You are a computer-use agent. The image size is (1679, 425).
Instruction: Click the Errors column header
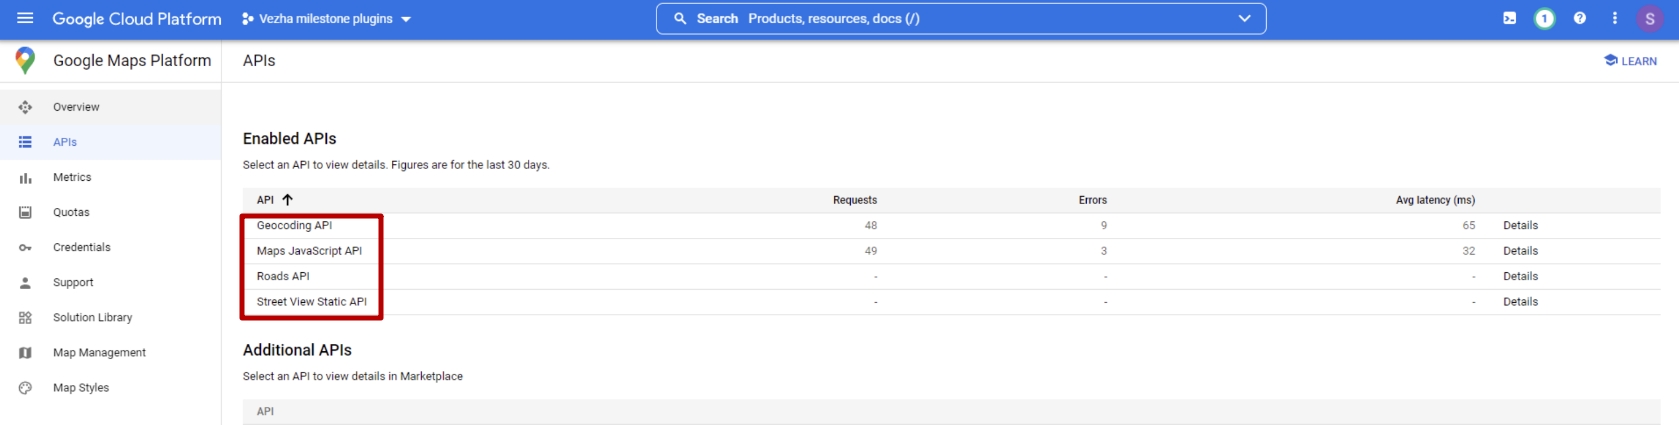(x=1092, y=200)
